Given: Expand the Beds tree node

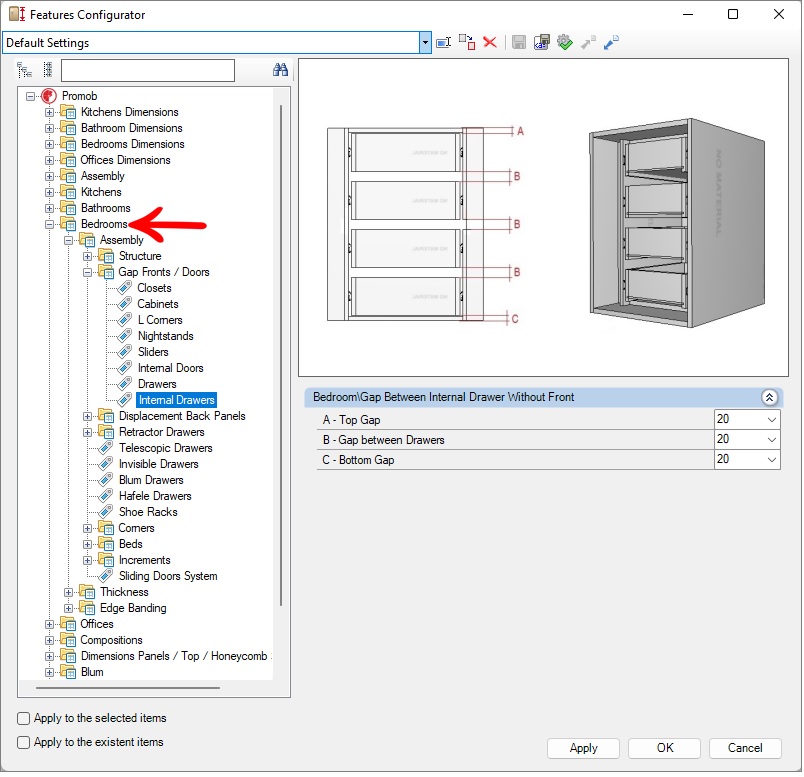Looking at the screenshot, I should (x=87, y=544).
